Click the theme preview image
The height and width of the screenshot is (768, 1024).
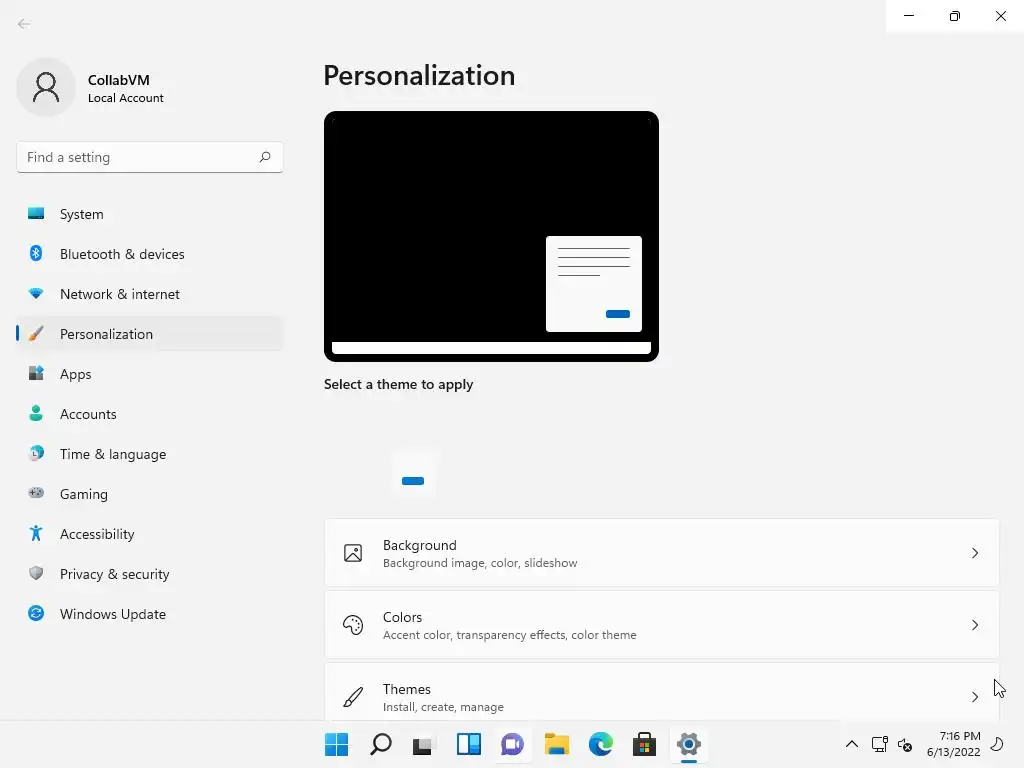point(491,236)
